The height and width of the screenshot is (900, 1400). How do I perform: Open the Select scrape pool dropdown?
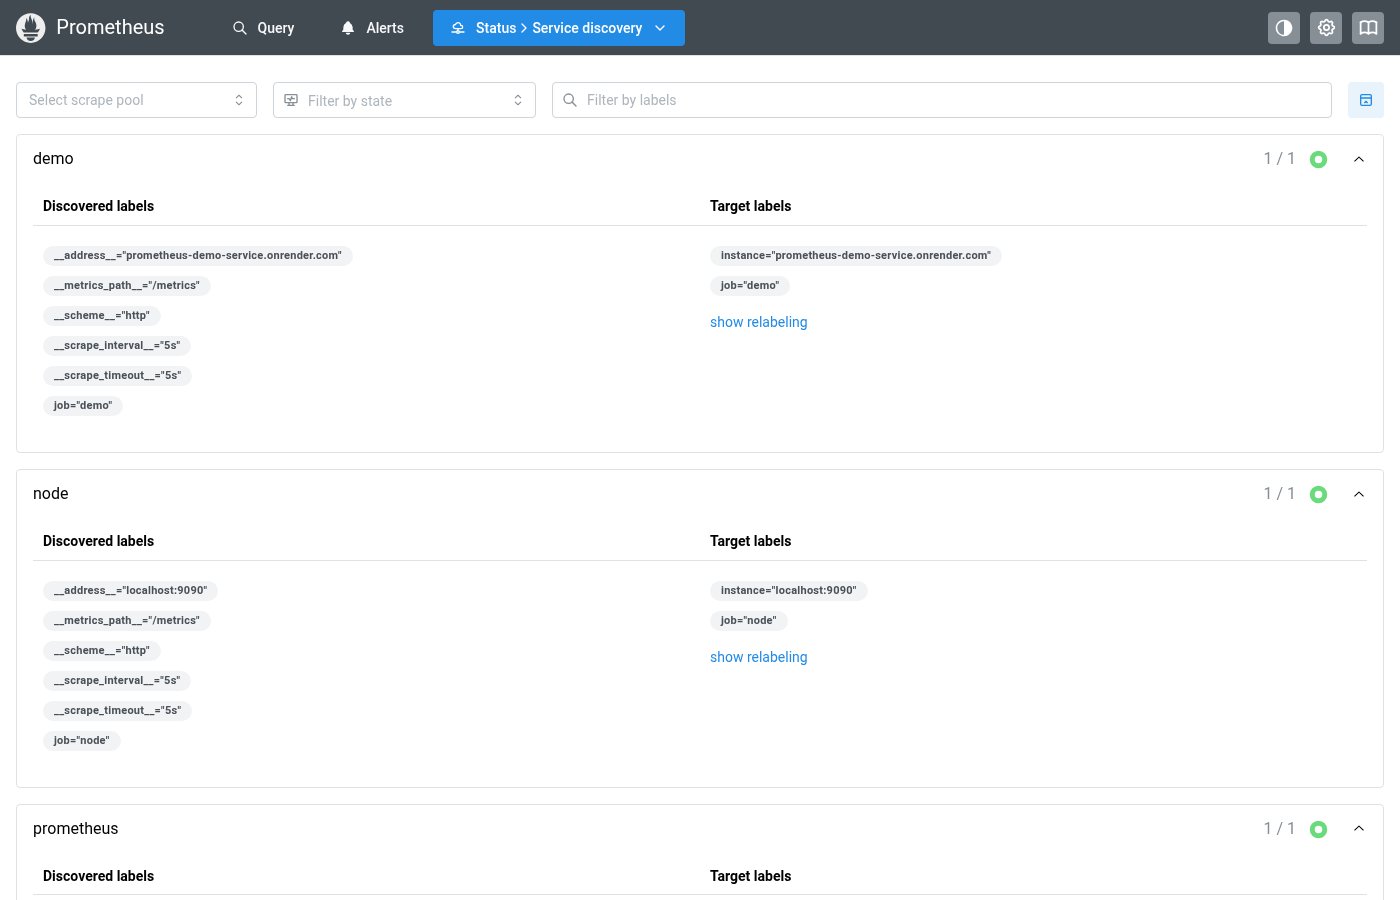[x=136, y=100]
